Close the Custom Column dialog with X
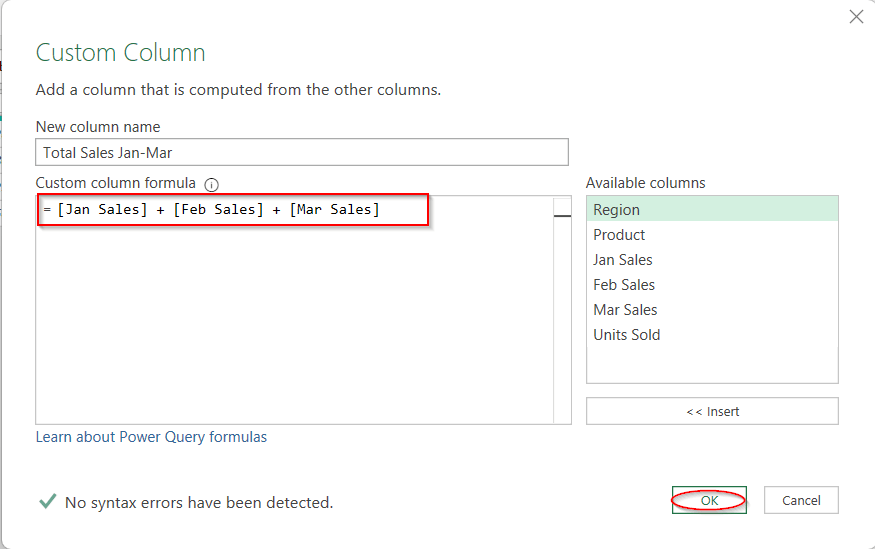This screenshot has width=875, height=549. pos(856,17)
